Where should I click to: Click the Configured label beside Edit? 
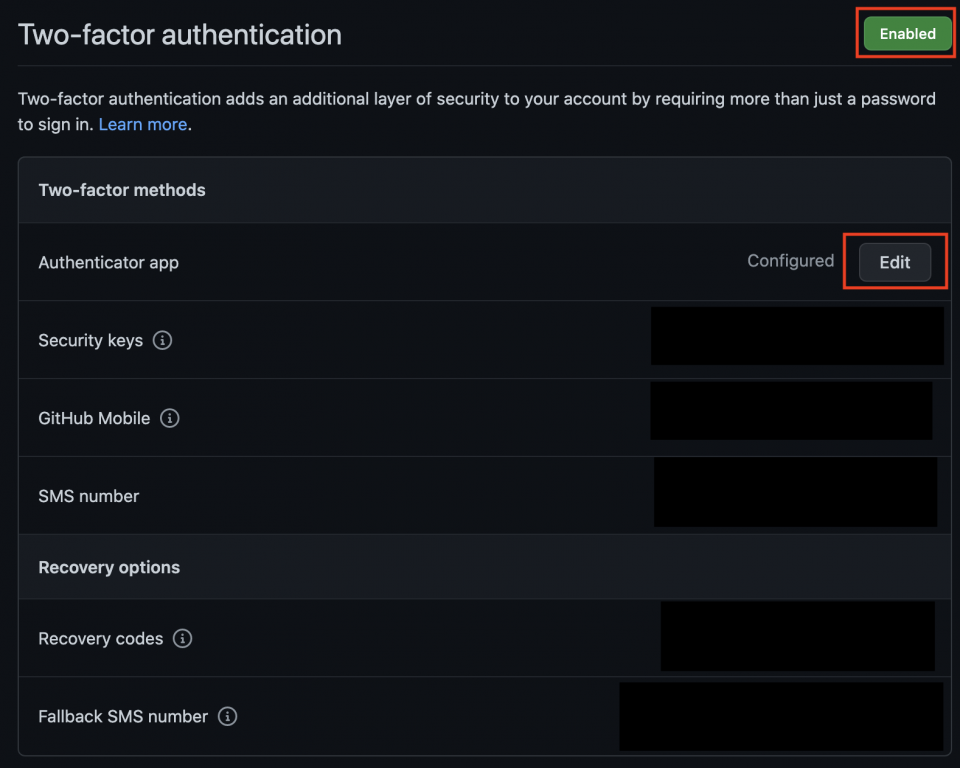coord(790,261)
